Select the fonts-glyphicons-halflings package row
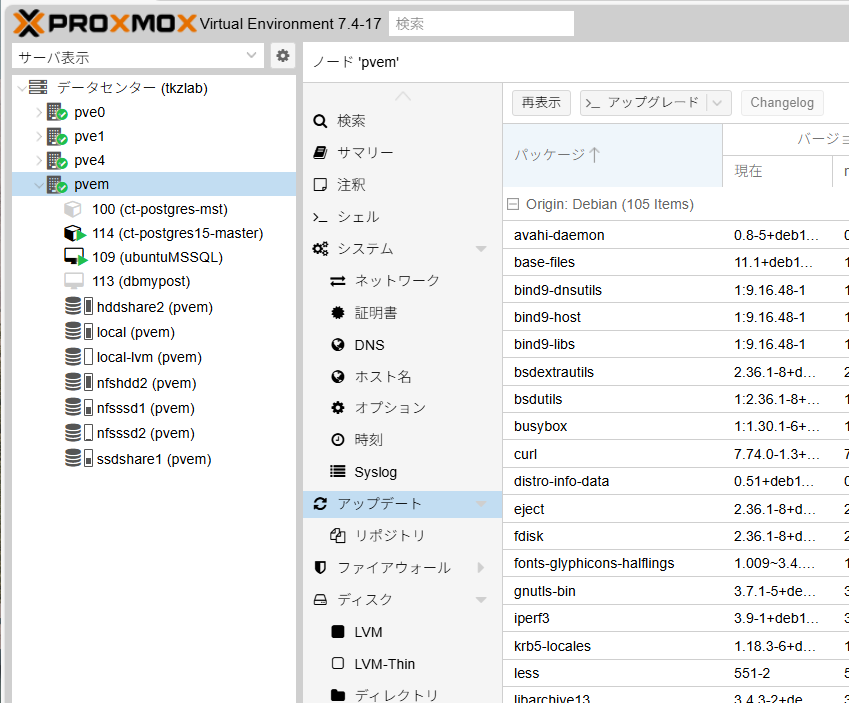This screenshot has width=849, height=703. pyautogui.click(x=676, y=563)
